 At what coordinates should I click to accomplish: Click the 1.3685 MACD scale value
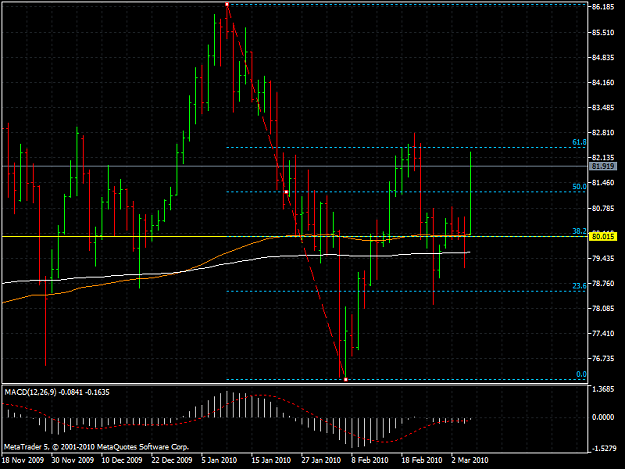pos(603,389)
